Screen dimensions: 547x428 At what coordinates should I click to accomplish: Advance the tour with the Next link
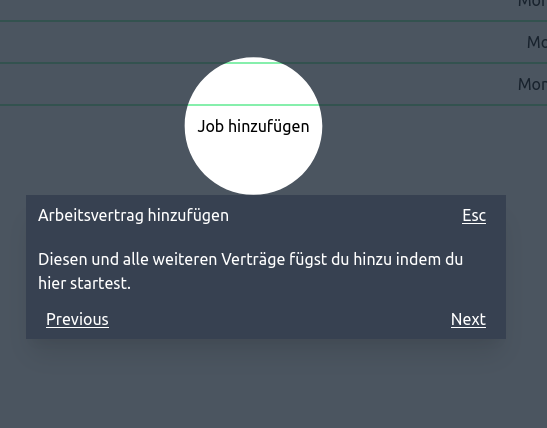(468, 319)
